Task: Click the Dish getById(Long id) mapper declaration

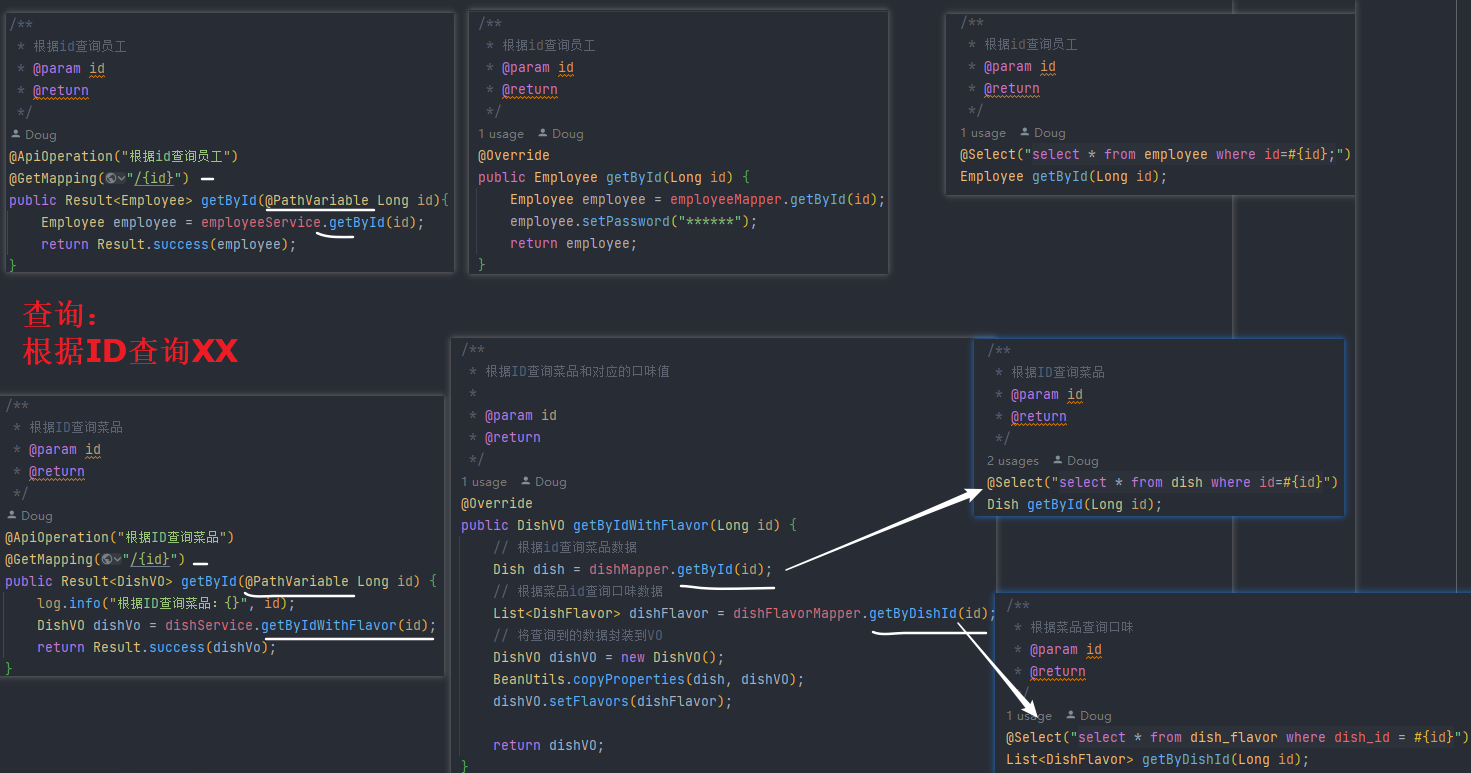Action: 1075,504
